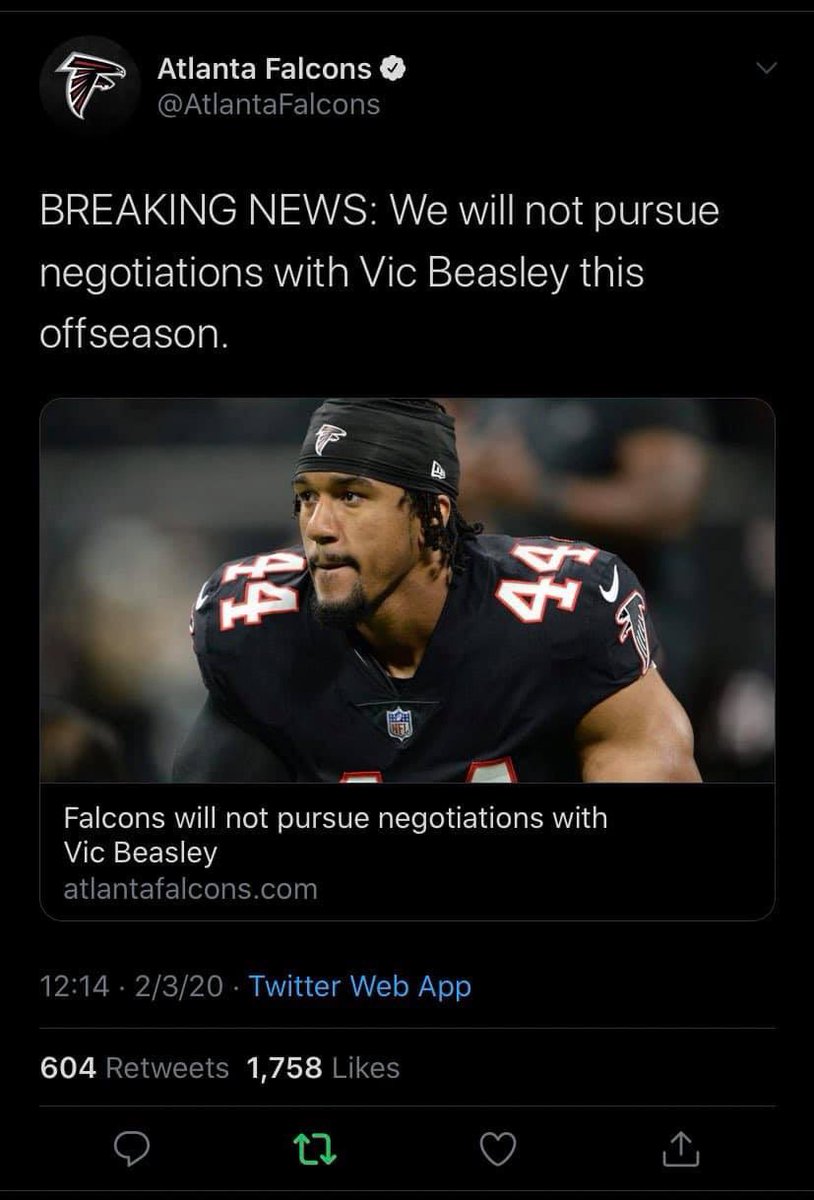Click the verified badge beside Atlanta Falcons

point(394,69)
